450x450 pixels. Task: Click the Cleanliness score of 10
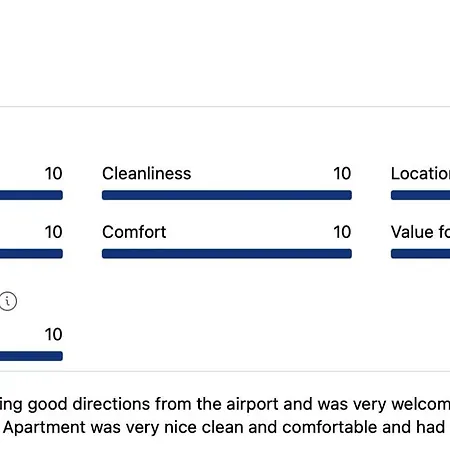point(342,173)
